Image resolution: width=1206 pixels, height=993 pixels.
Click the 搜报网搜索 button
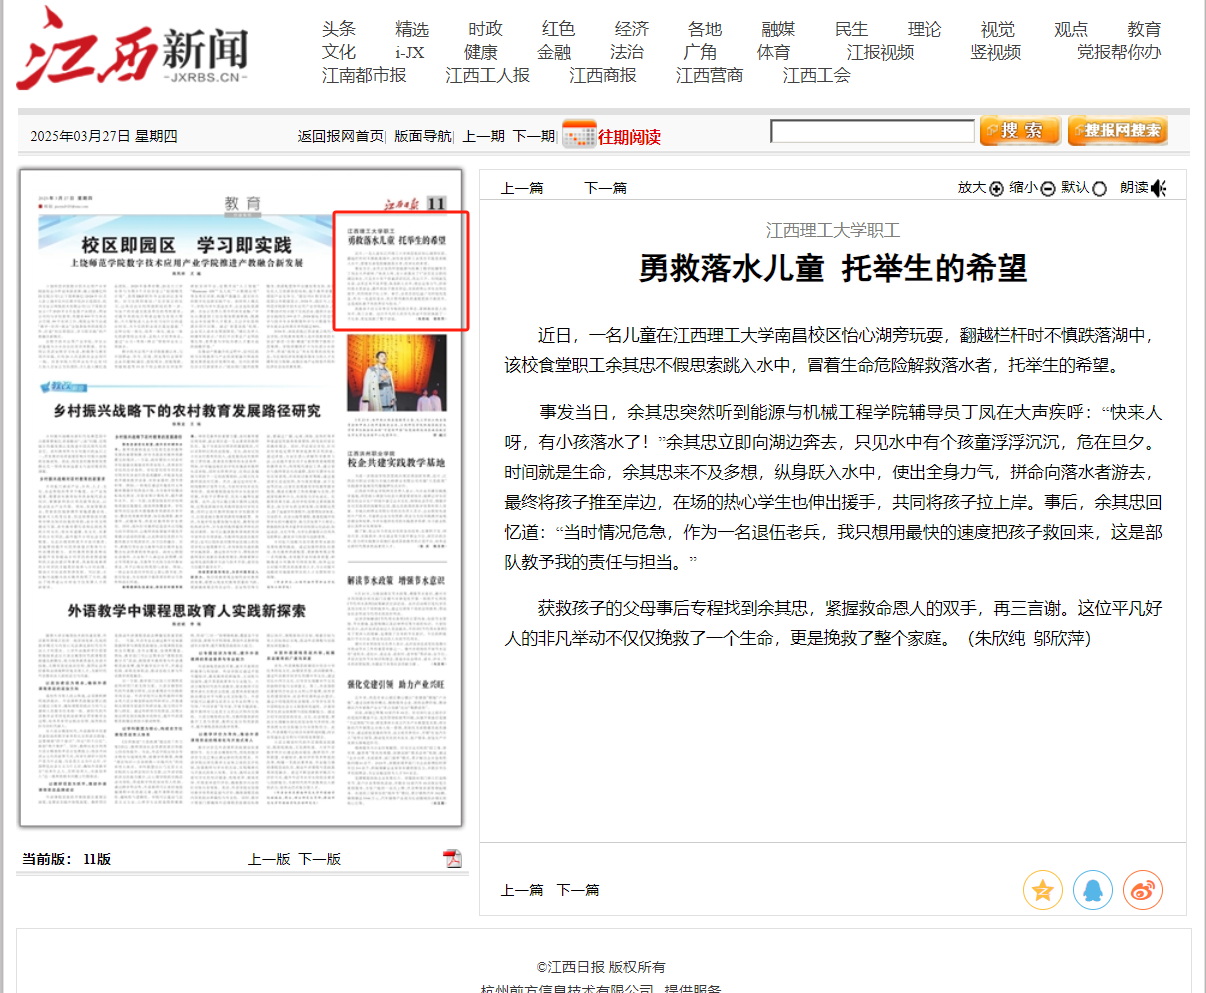(x=1117, y=131)
